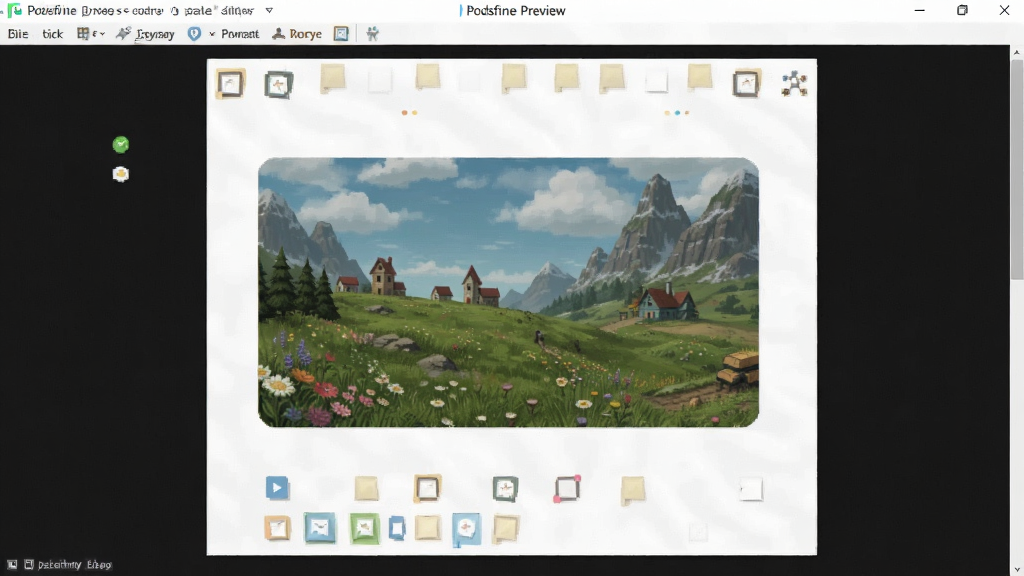Select the small blue device icon

[397, 528]
